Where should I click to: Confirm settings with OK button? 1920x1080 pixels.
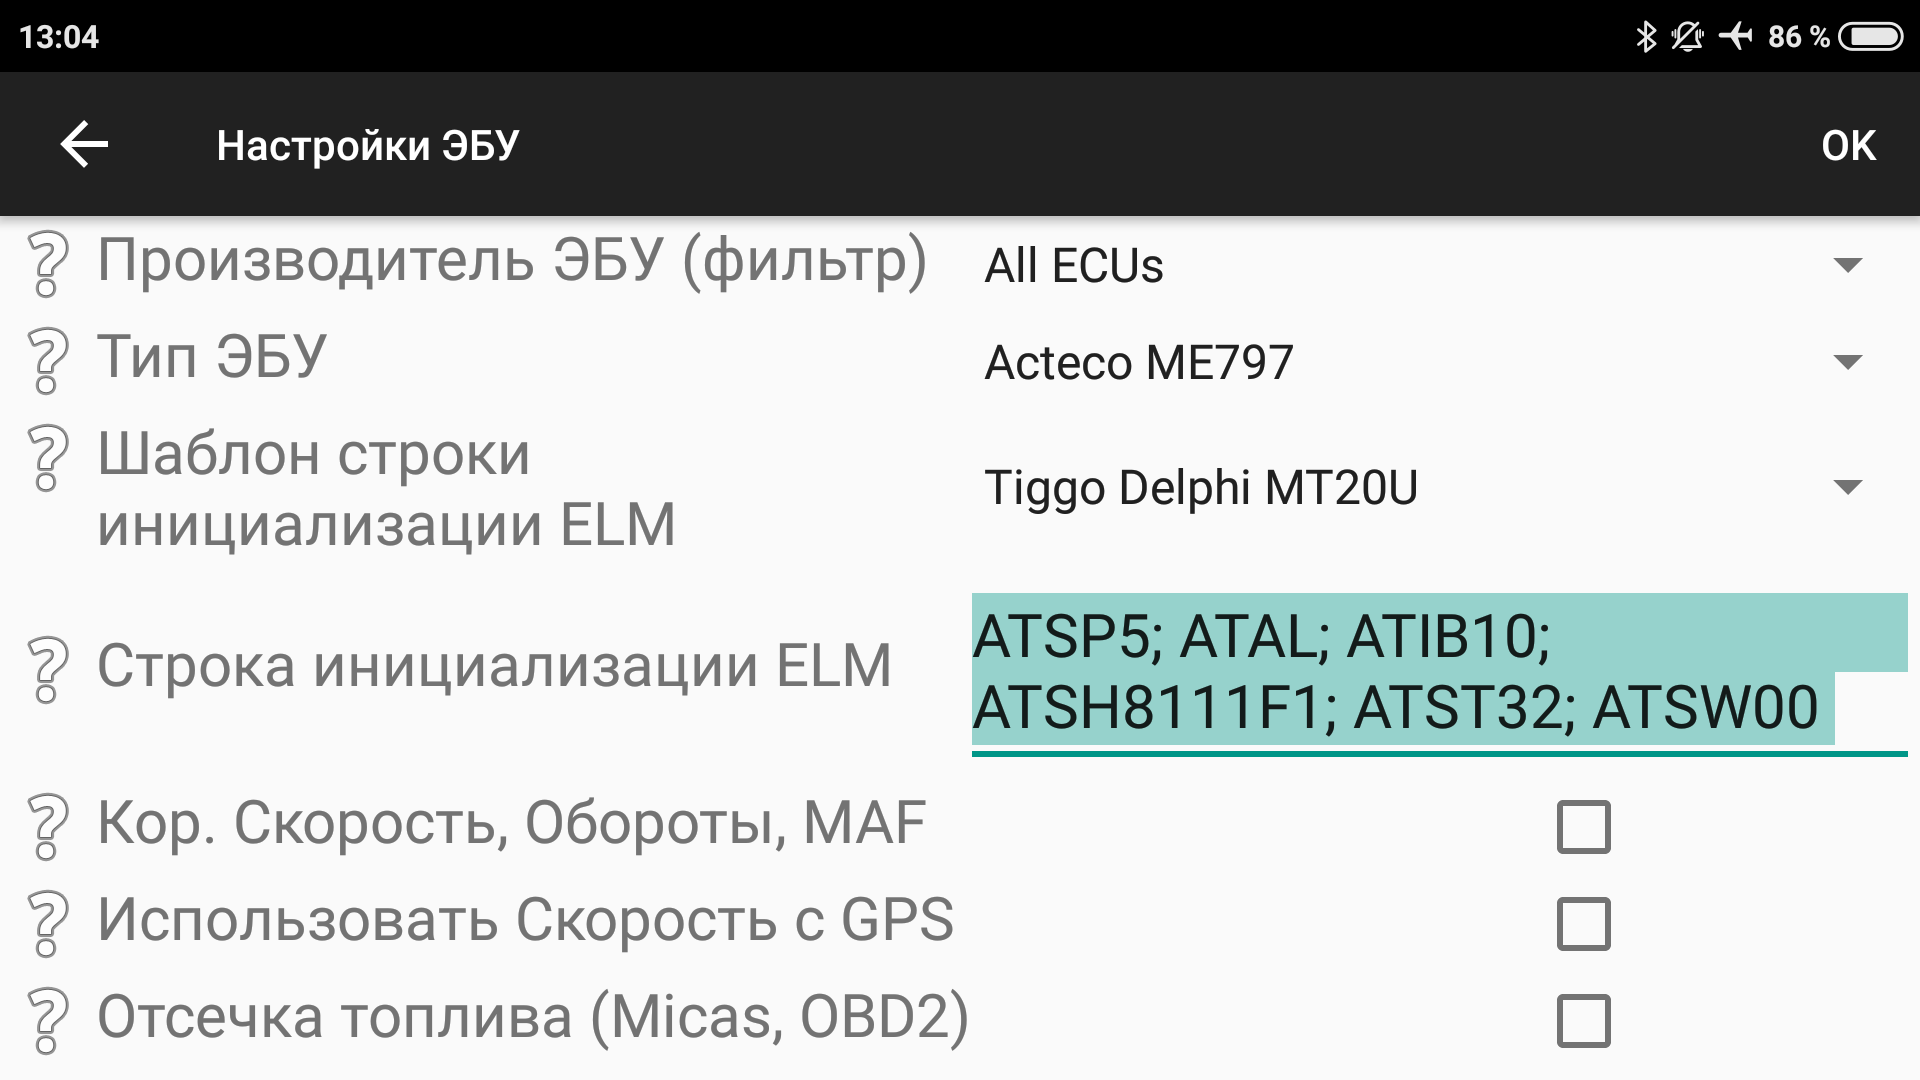(x=1848, y=146)
